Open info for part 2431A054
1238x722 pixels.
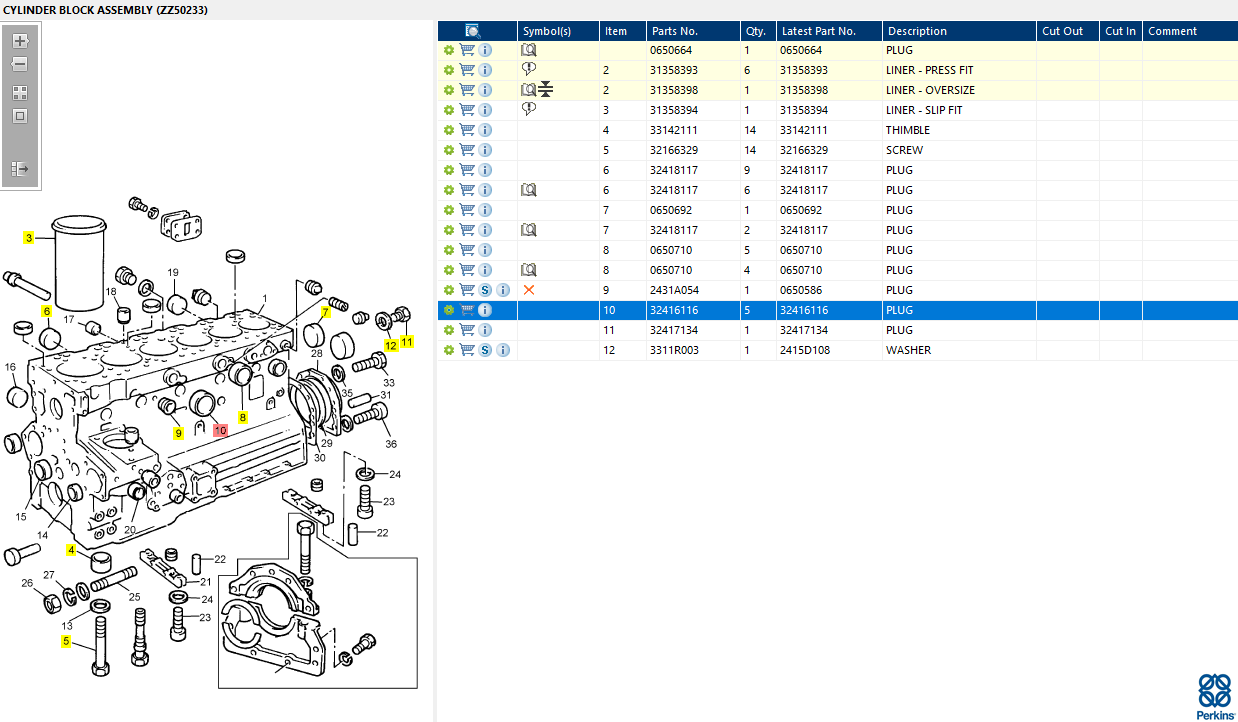coord(503,290)
